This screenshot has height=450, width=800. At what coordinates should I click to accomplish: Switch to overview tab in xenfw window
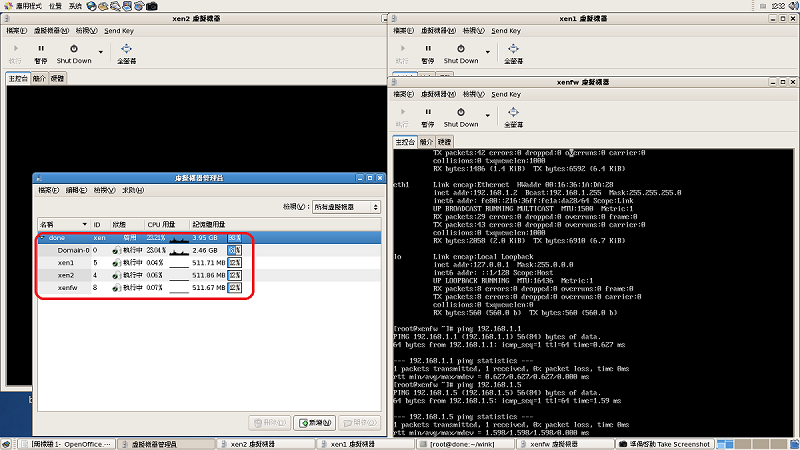pos(426,142)
